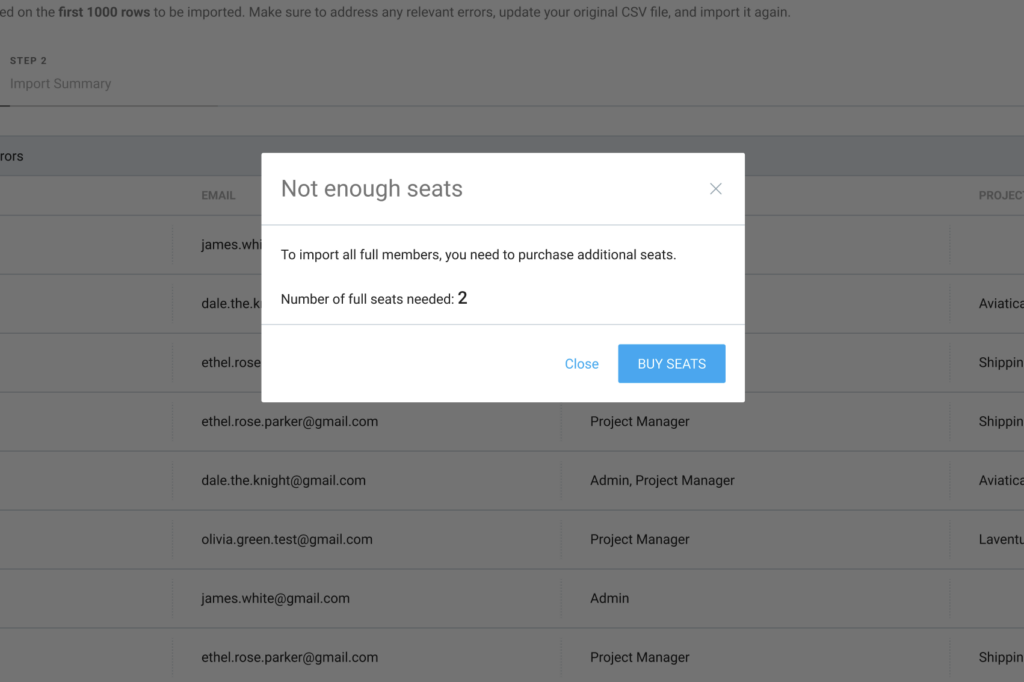Image resolution: width=1024 pixels, height=682 pixels.
Task: Click the seats needed number 2
Action: click(463, 298)
